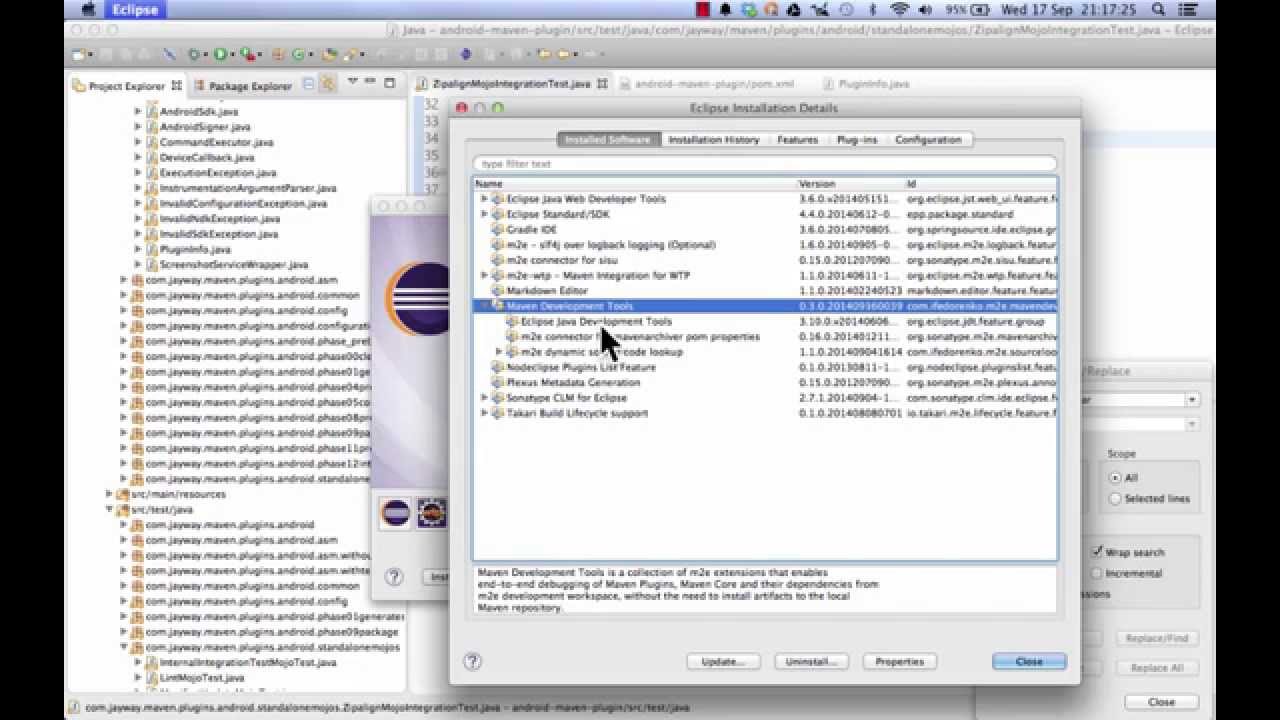
Task: Click help icon in Installation Details dialog
Action: pos(473,661)
